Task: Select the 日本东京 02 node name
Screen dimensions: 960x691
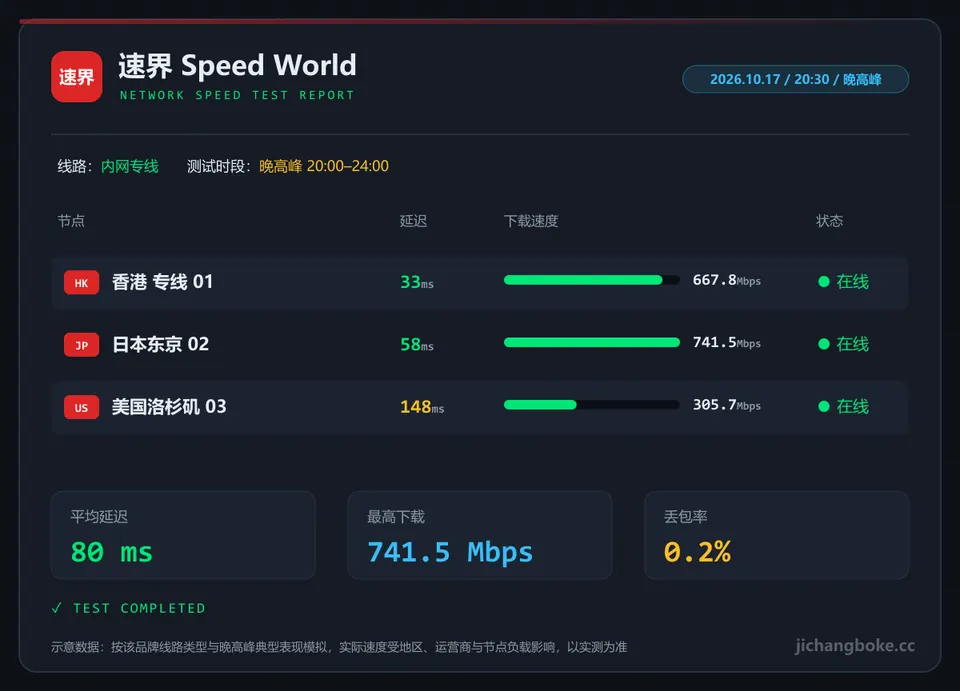Action: tap(160, 344)
